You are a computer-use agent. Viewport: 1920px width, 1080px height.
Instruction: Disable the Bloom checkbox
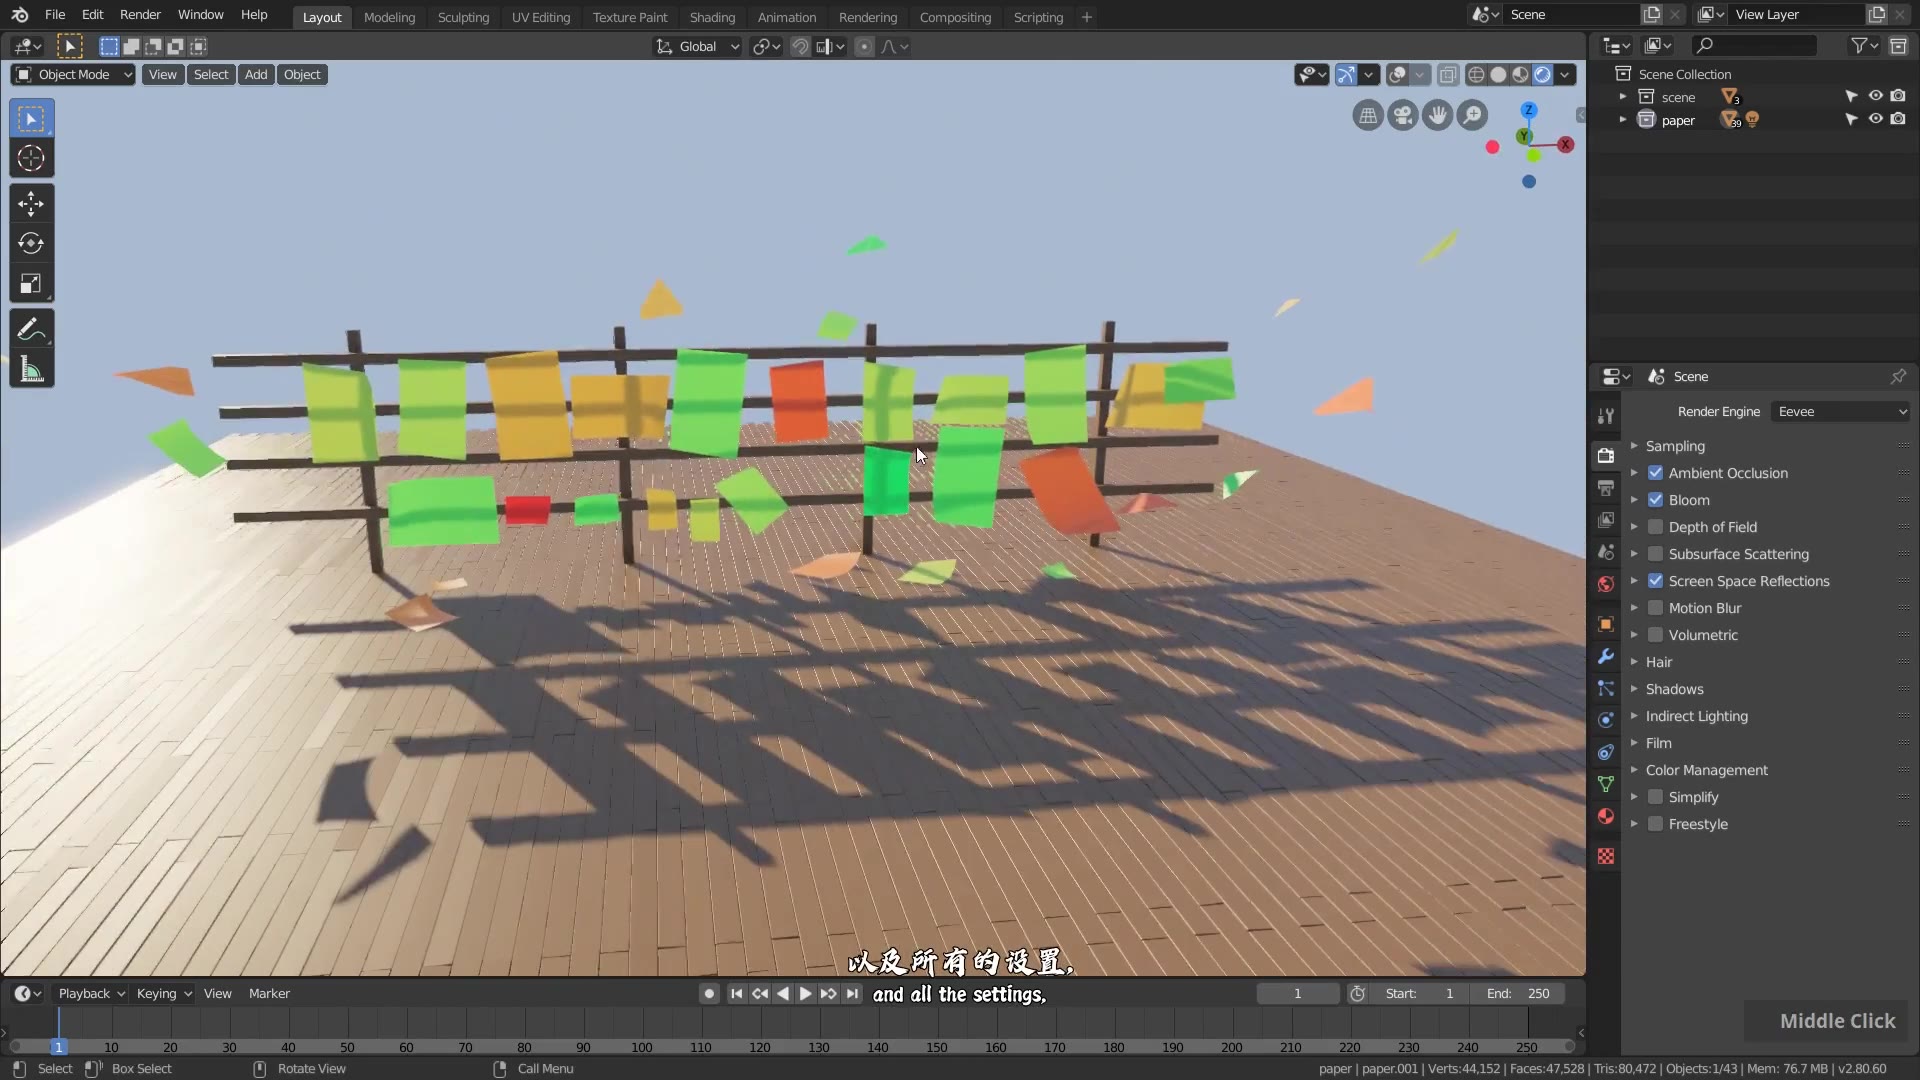1655,500
